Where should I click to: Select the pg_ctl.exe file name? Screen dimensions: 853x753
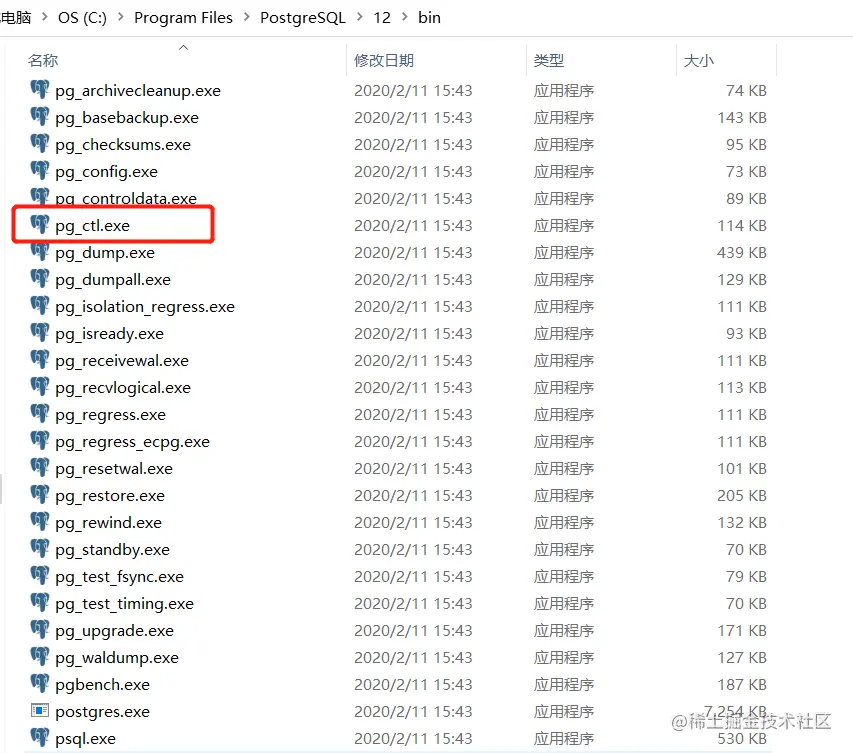click(92, 226)
